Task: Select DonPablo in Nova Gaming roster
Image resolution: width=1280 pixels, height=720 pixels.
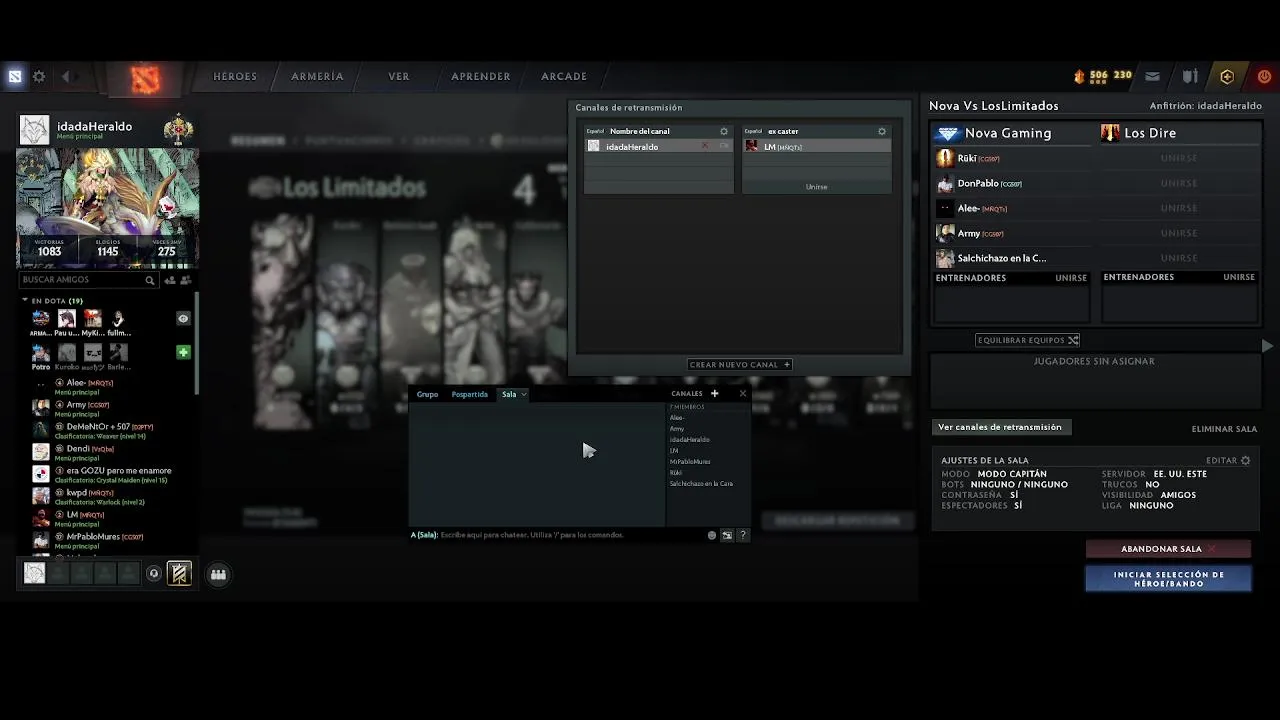Action: point(1012,183)
